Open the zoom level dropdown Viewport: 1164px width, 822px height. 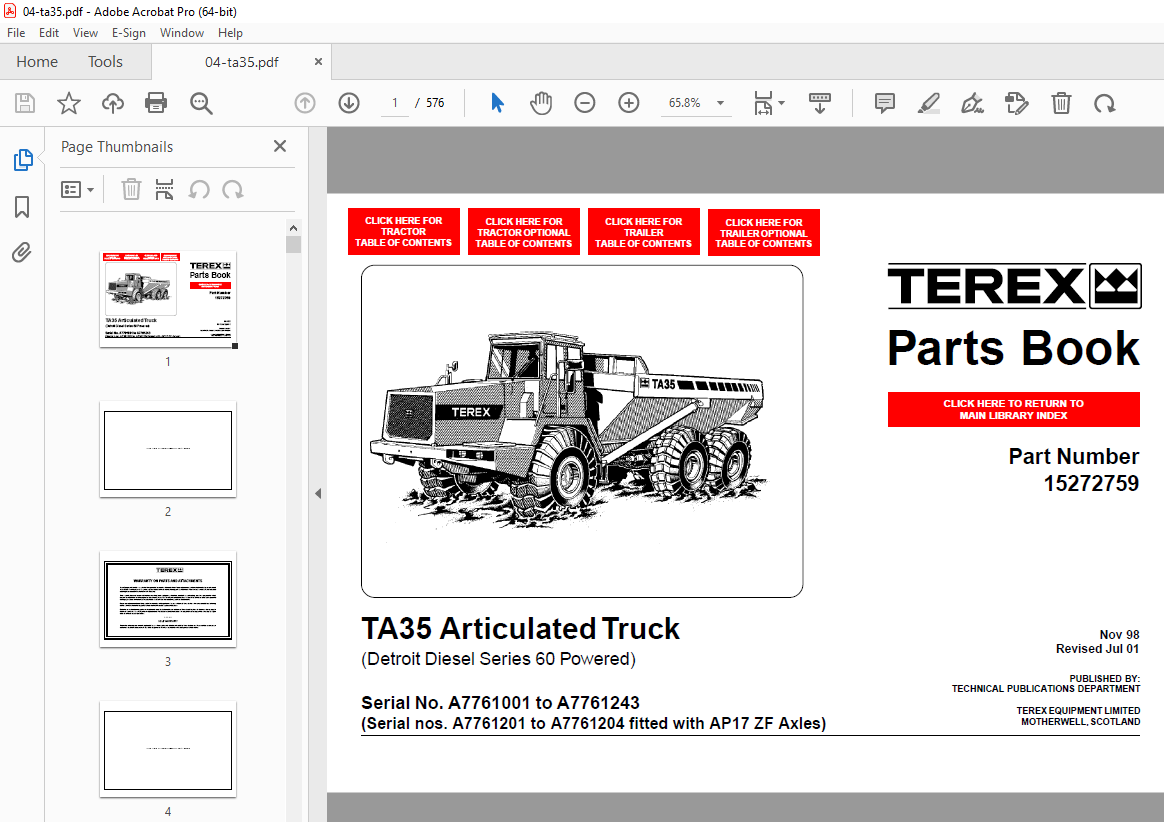click(720, 103)
